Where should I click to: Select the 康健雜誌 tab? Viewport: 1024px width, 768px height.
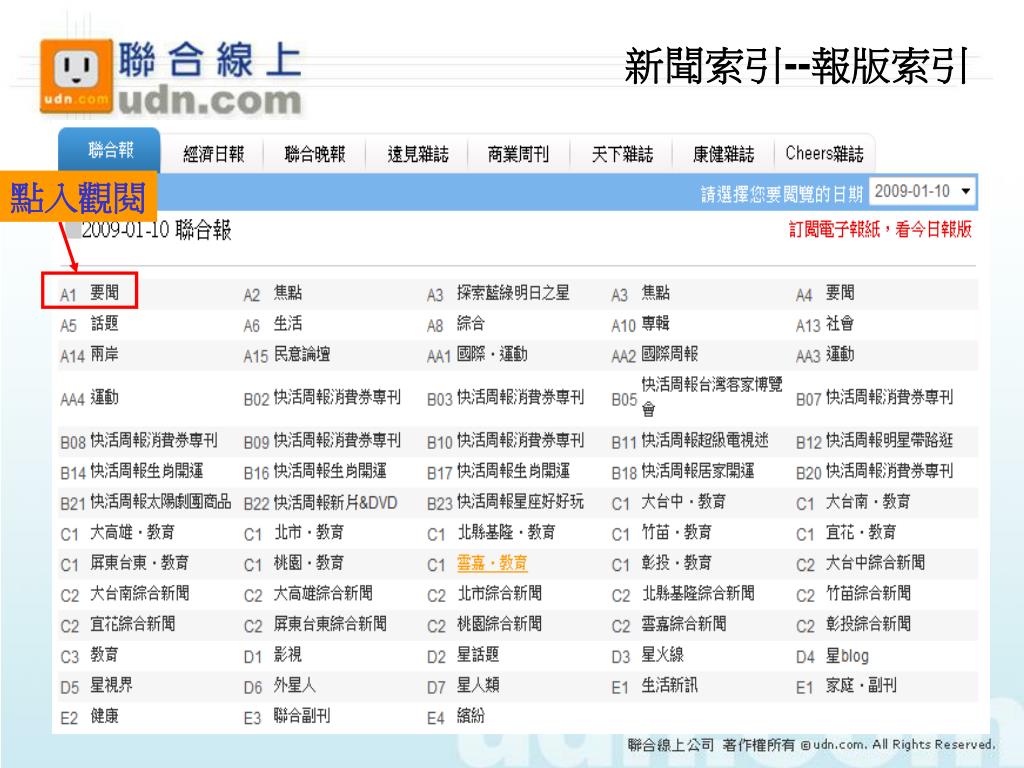tap(723, 154)
